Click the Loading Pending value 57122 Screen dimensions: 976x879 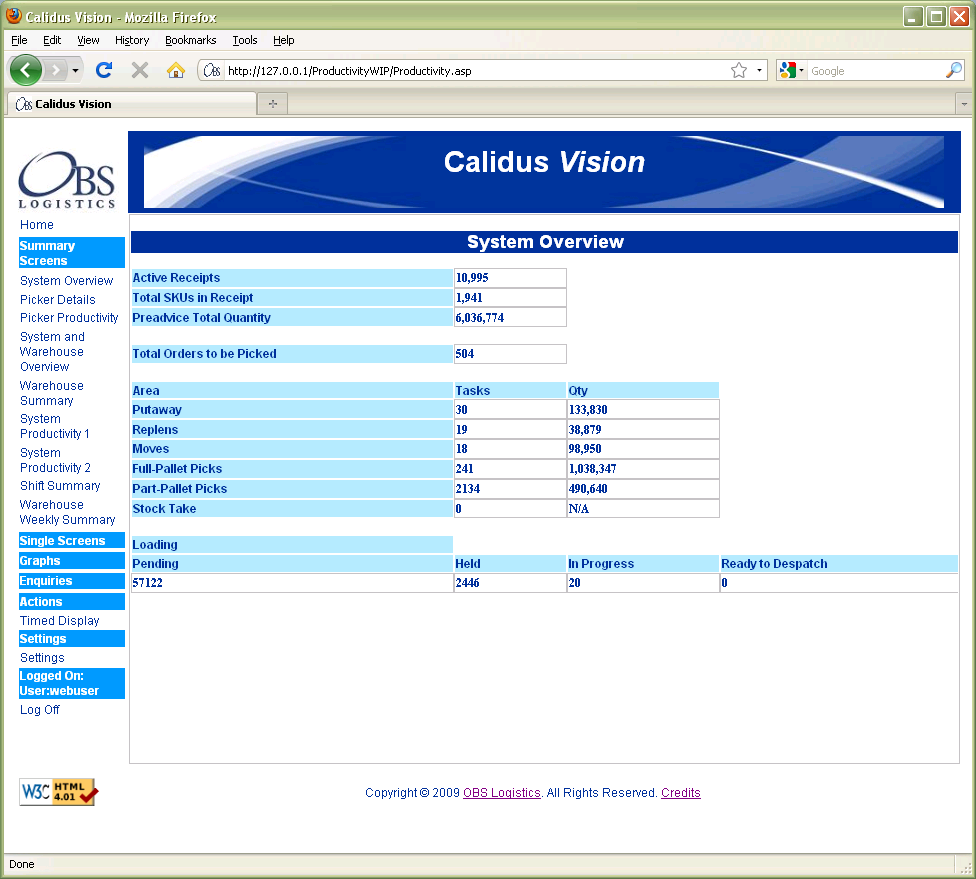click(292, 583)
